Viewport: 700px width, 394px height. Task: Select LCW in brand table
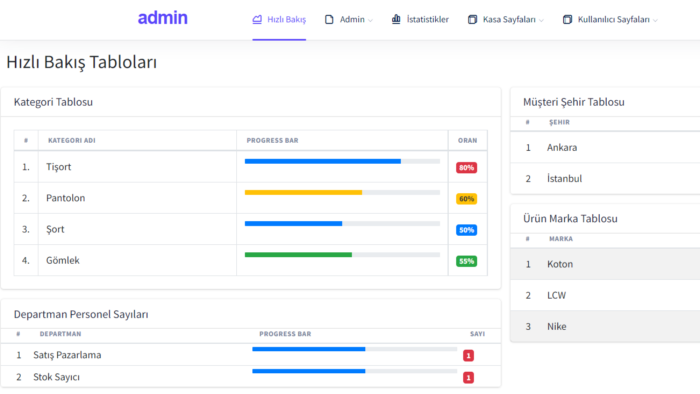tap(605, 295)
